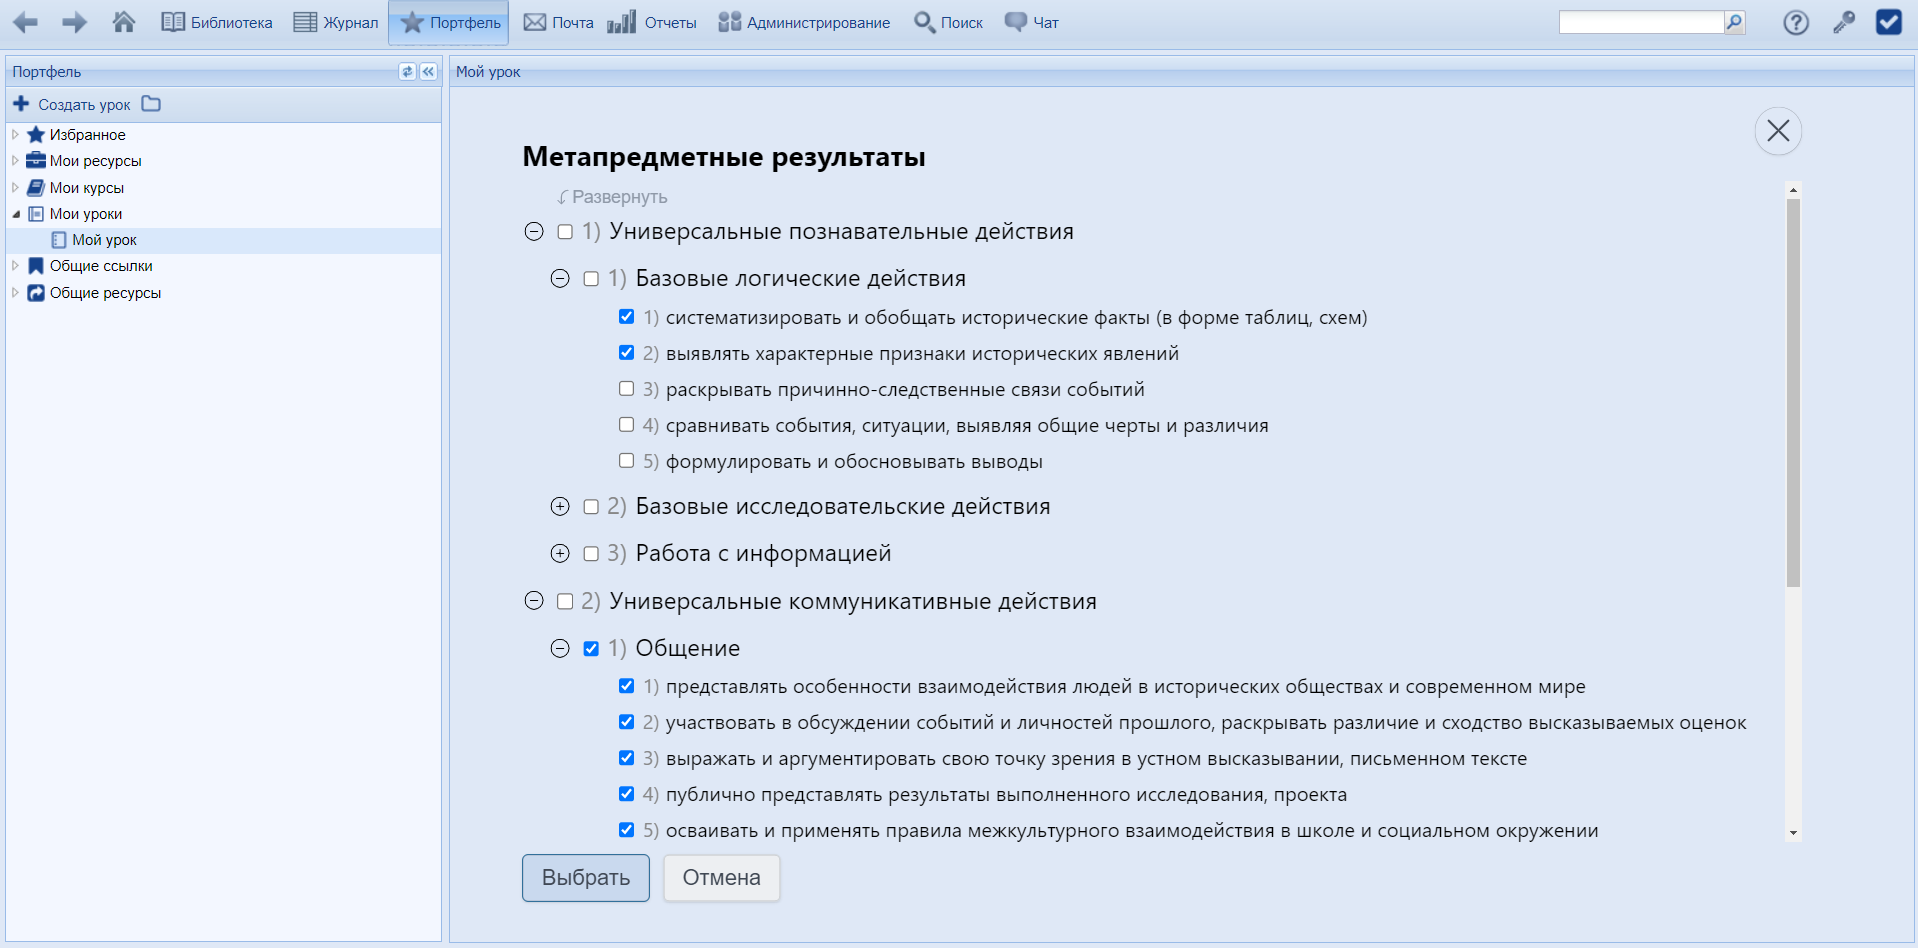This screenshot has width=1918, height=949.
Task: Select the Мои курсы book icon
Action: coord(36,187)
